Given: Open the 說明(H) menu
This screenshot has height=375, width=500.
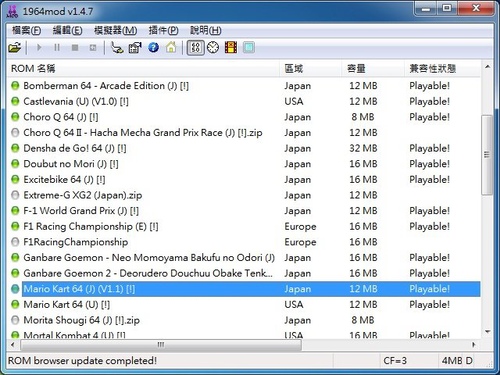Looking at the screenshot, I should [205, 31].
